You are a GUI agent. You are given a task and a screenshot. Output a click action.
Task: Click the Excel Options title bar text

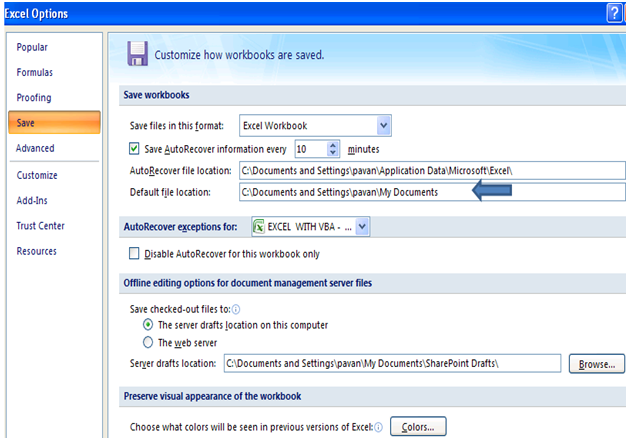[x=36, y=14]
